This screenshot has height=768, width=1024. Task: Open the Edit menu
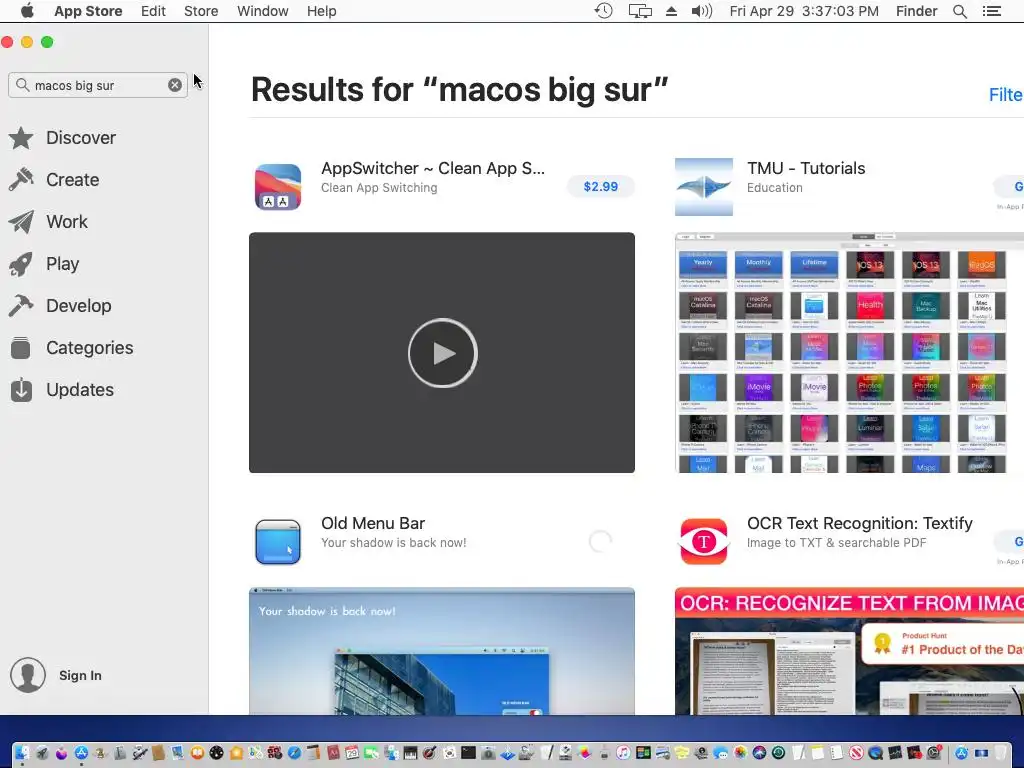point(153,11)
